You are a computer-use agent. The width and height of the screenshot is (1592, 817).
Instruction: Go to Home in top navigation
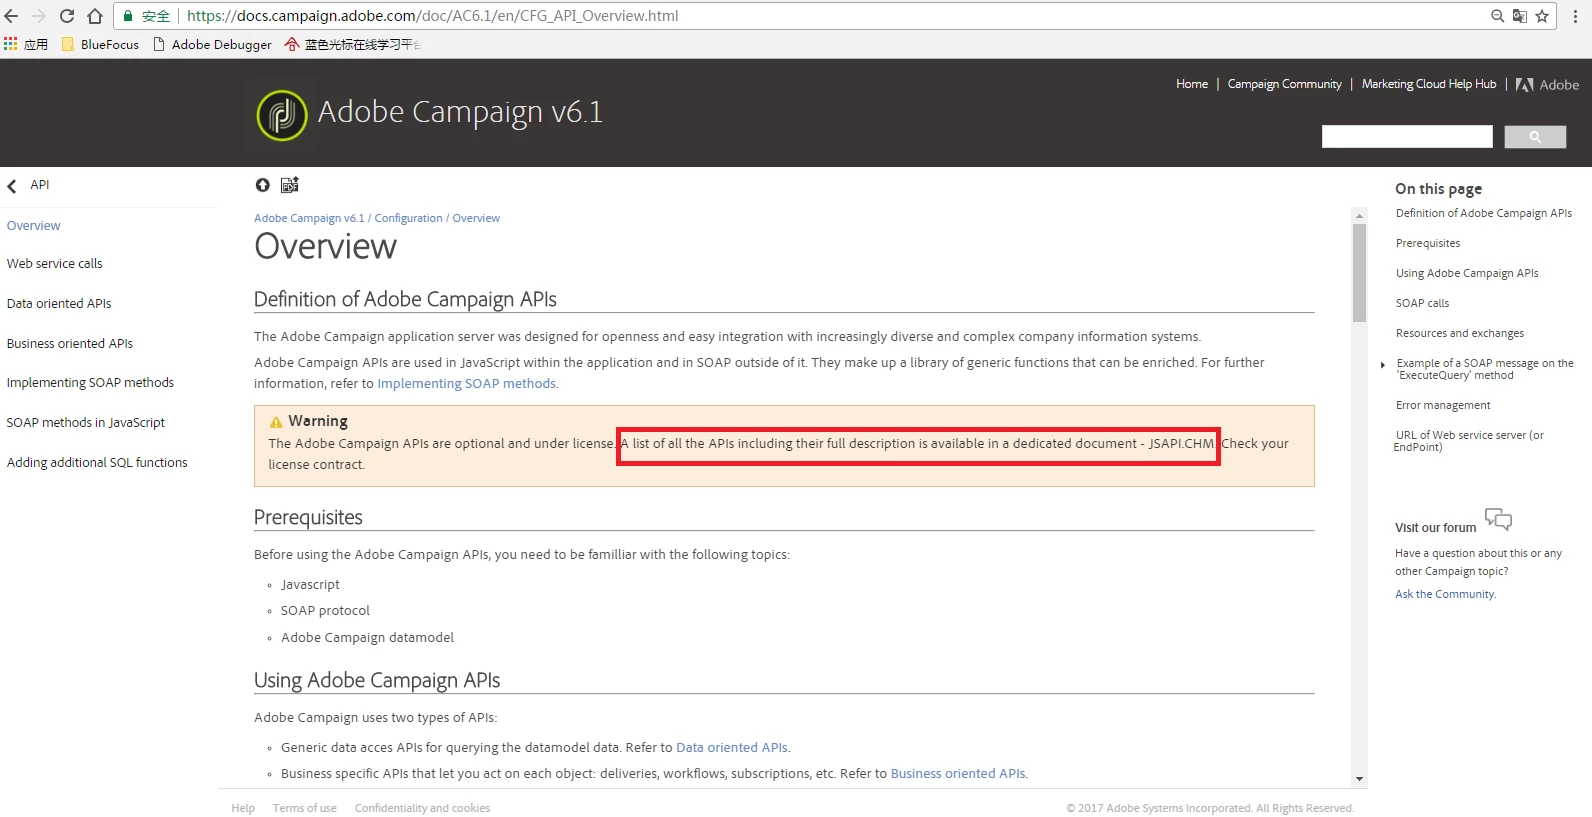click(1192, 84)
